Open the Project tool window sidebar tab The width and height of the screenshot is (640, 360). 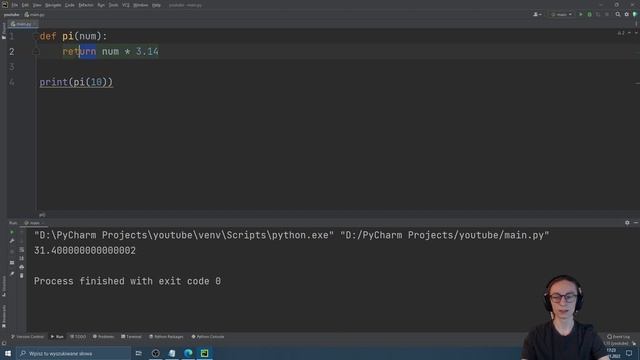pos(4,31)
